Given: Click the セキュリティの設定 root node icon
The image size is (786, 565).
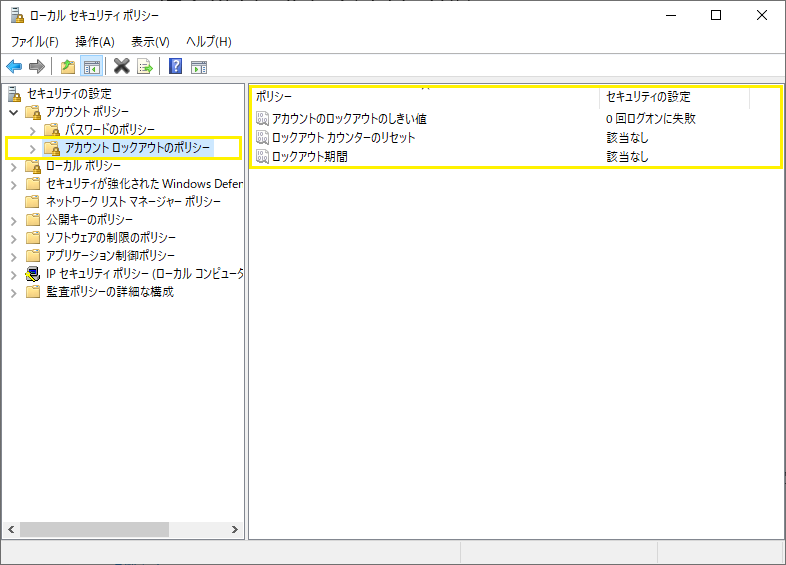Looking at the screenshot, I should point(15,94).
